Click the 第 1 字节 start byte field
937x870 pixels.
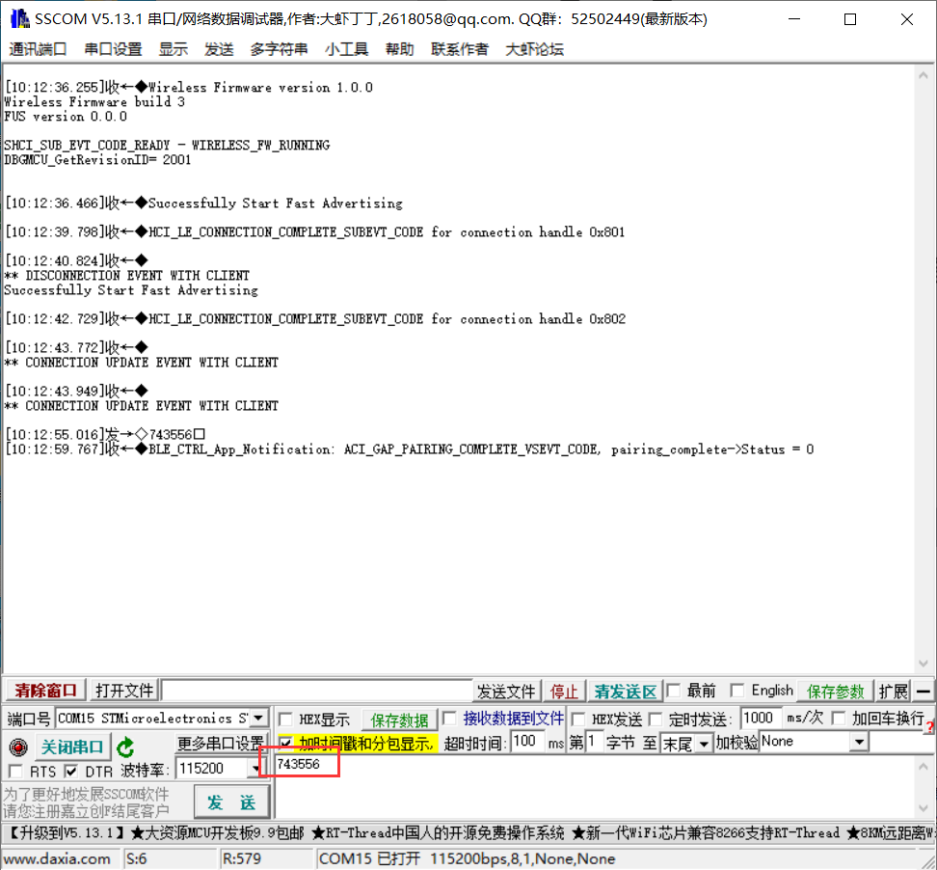[594, 742]
